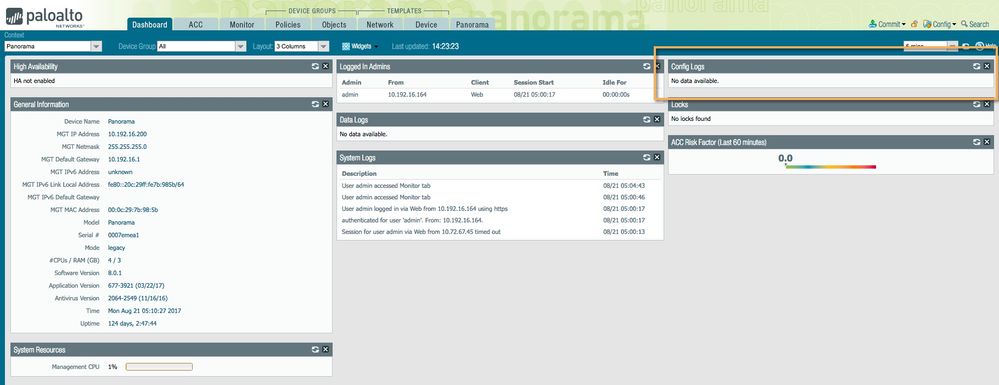Open the Policies tab
The width and height of the screenshot is (999, 385).
click(288, 24)
